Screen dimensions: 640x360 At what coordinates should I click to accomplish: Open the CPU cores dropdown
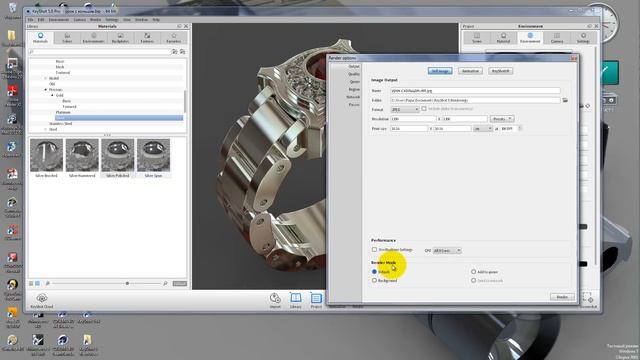[447, 250]
